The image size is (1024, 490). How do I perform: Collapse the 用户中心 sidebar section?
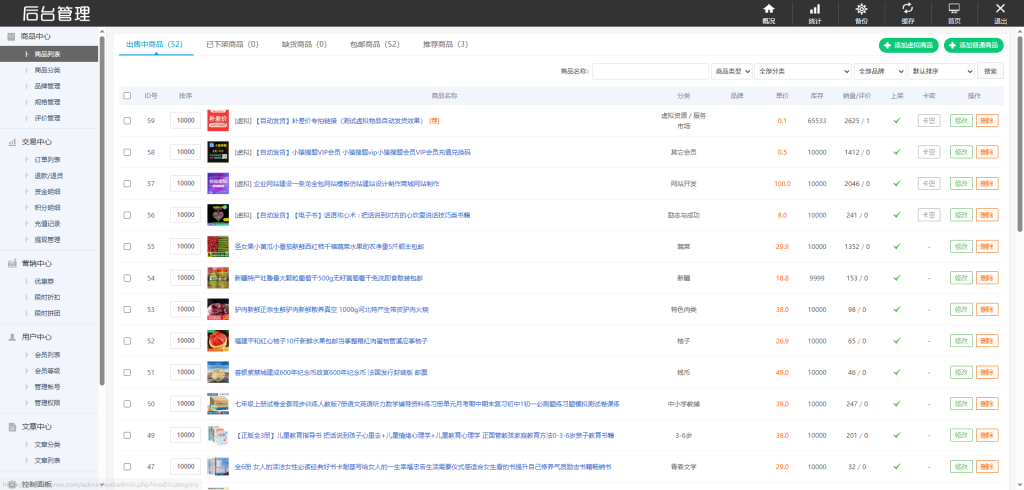[37, 337]
